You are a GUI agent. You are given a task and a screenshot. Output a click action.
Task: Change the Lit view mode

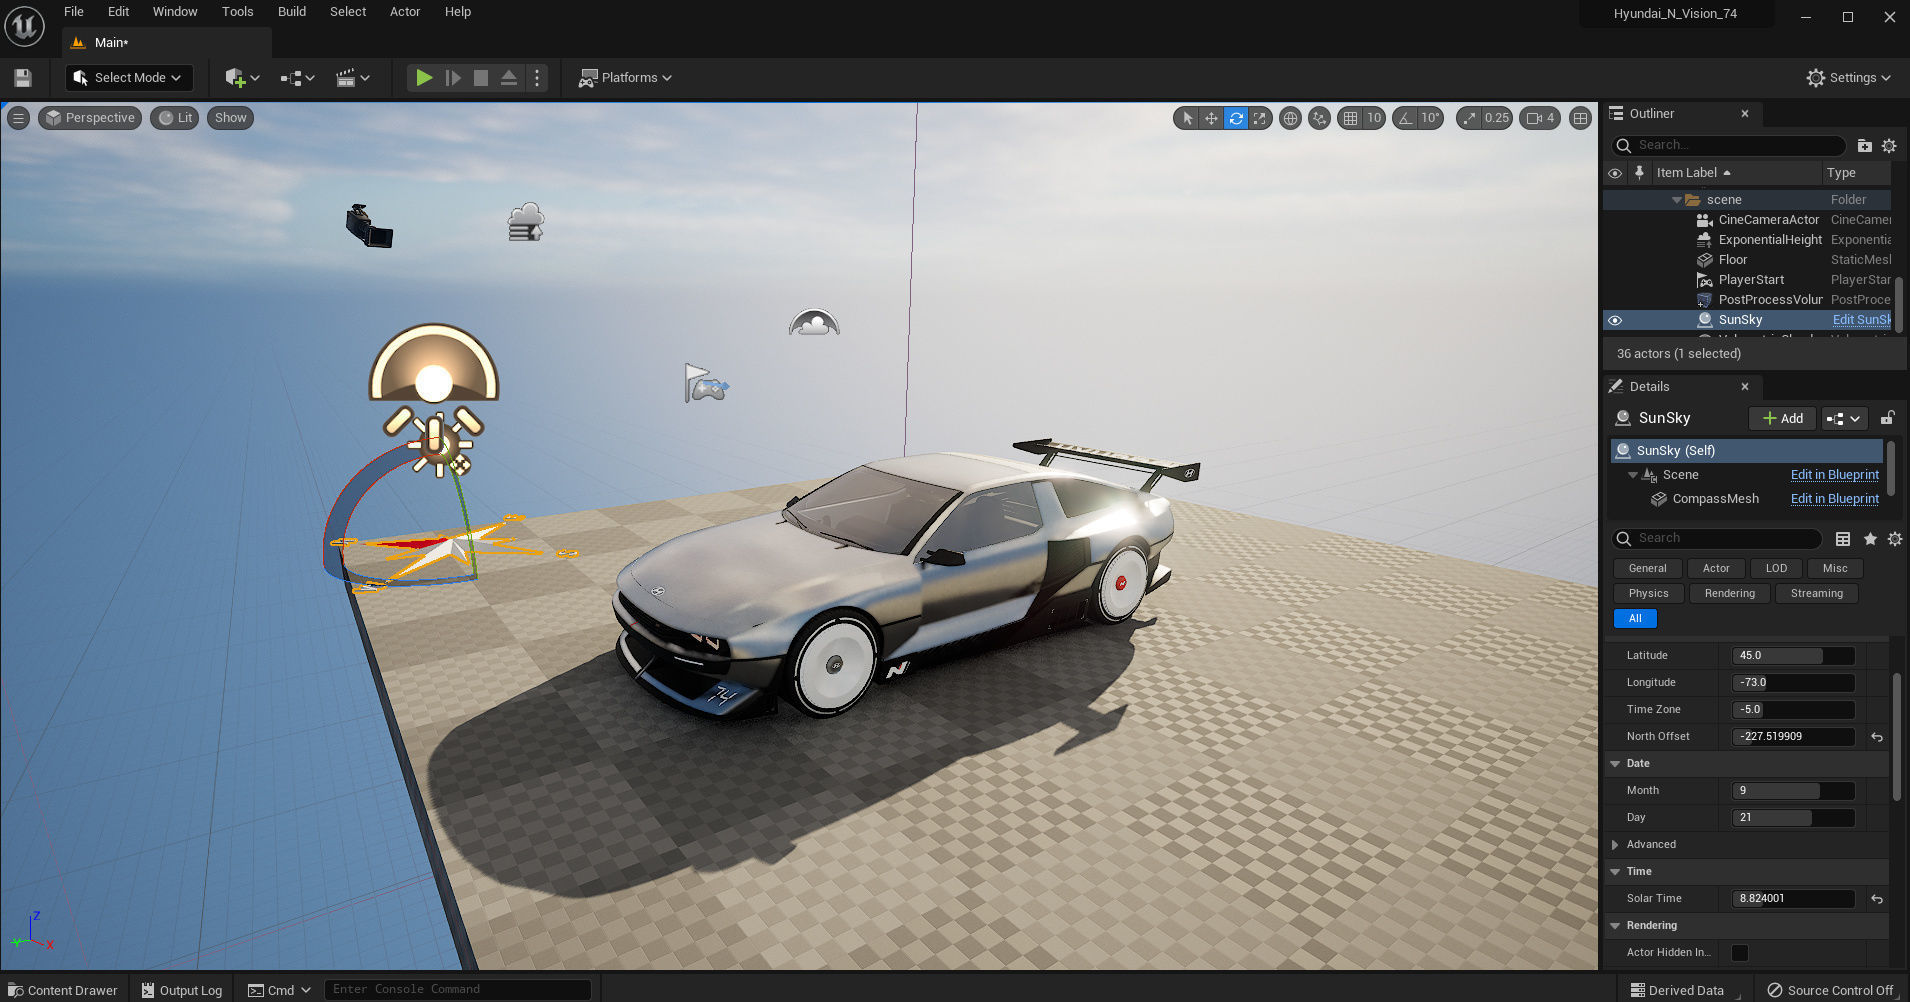(x=175, y=118)
